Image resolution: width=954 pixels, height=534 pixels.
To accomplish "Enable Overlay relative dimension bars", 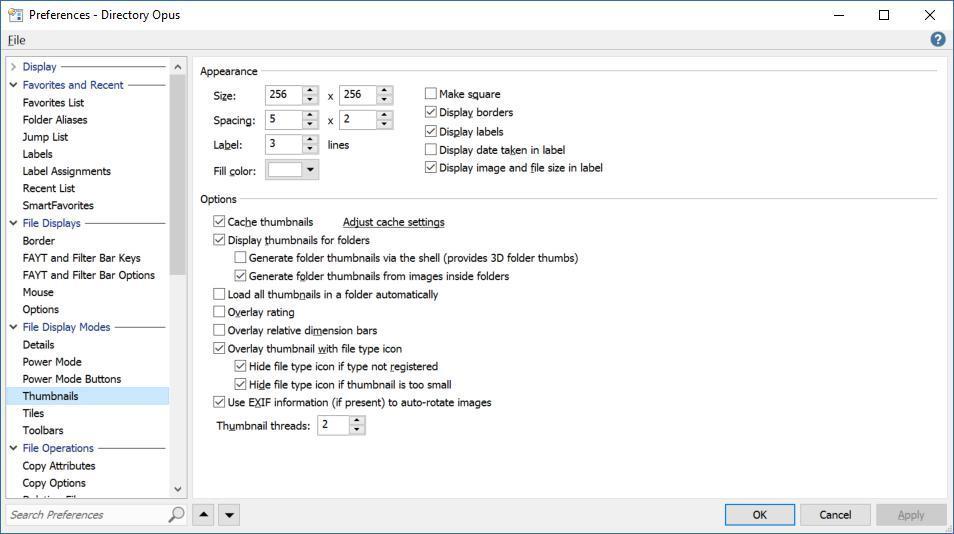I will tap(219, 330).
